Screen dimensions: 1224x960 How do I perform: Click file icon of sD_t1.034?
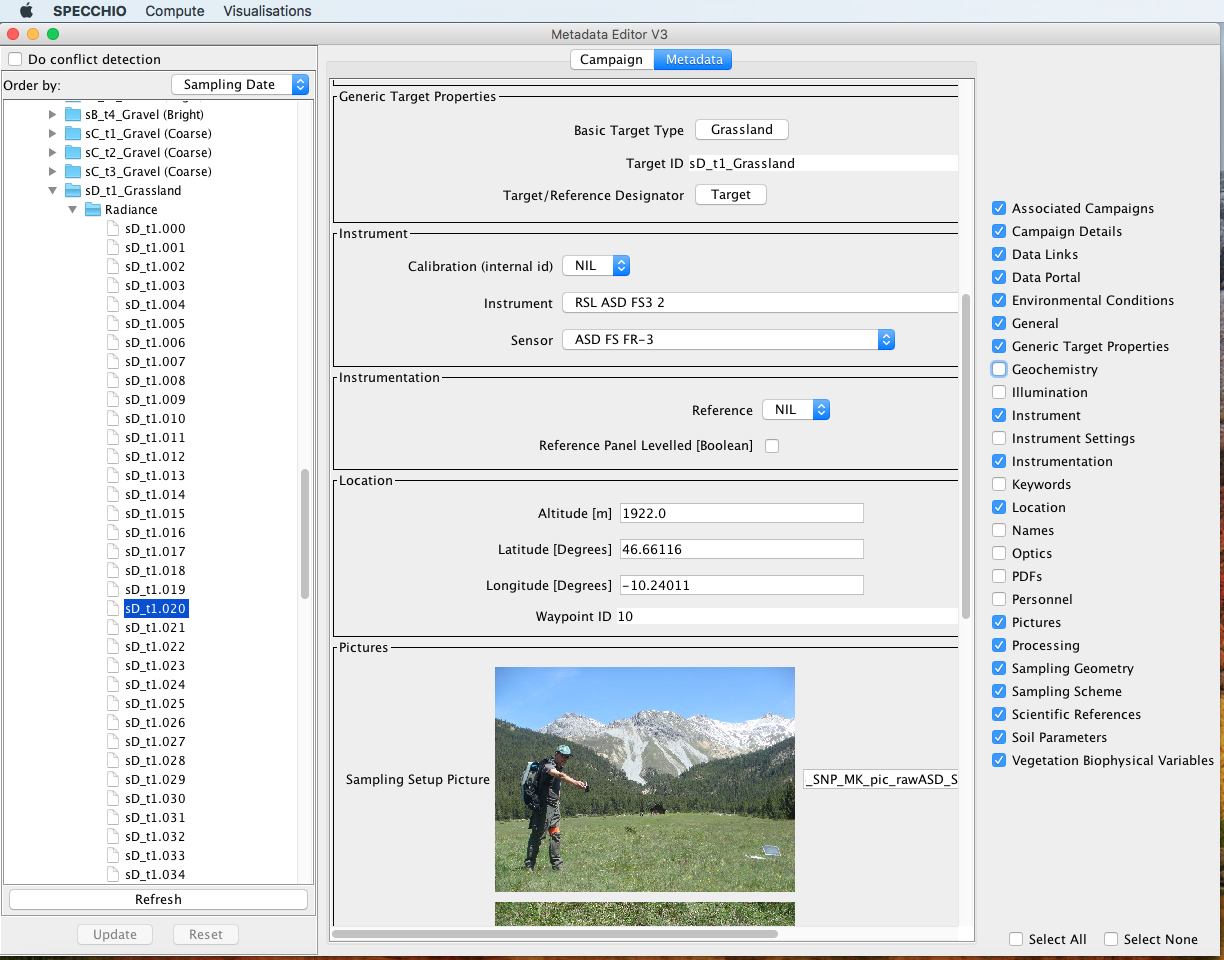pos(113,874)
